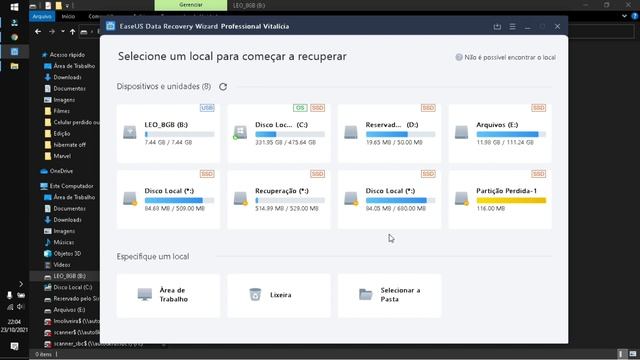Screen dimensions: 640x360
Task: Select LEO_8GB (B:) in Explorer sidebar
Action: point(65,276)
